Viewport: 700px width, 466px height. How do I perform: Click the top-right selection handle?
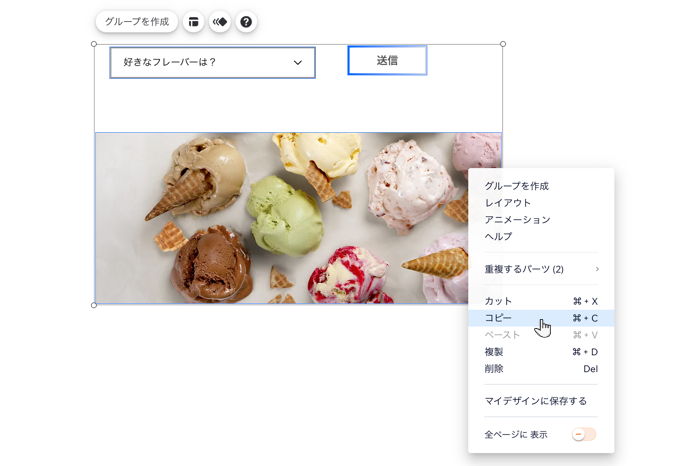tap(503, 44)
